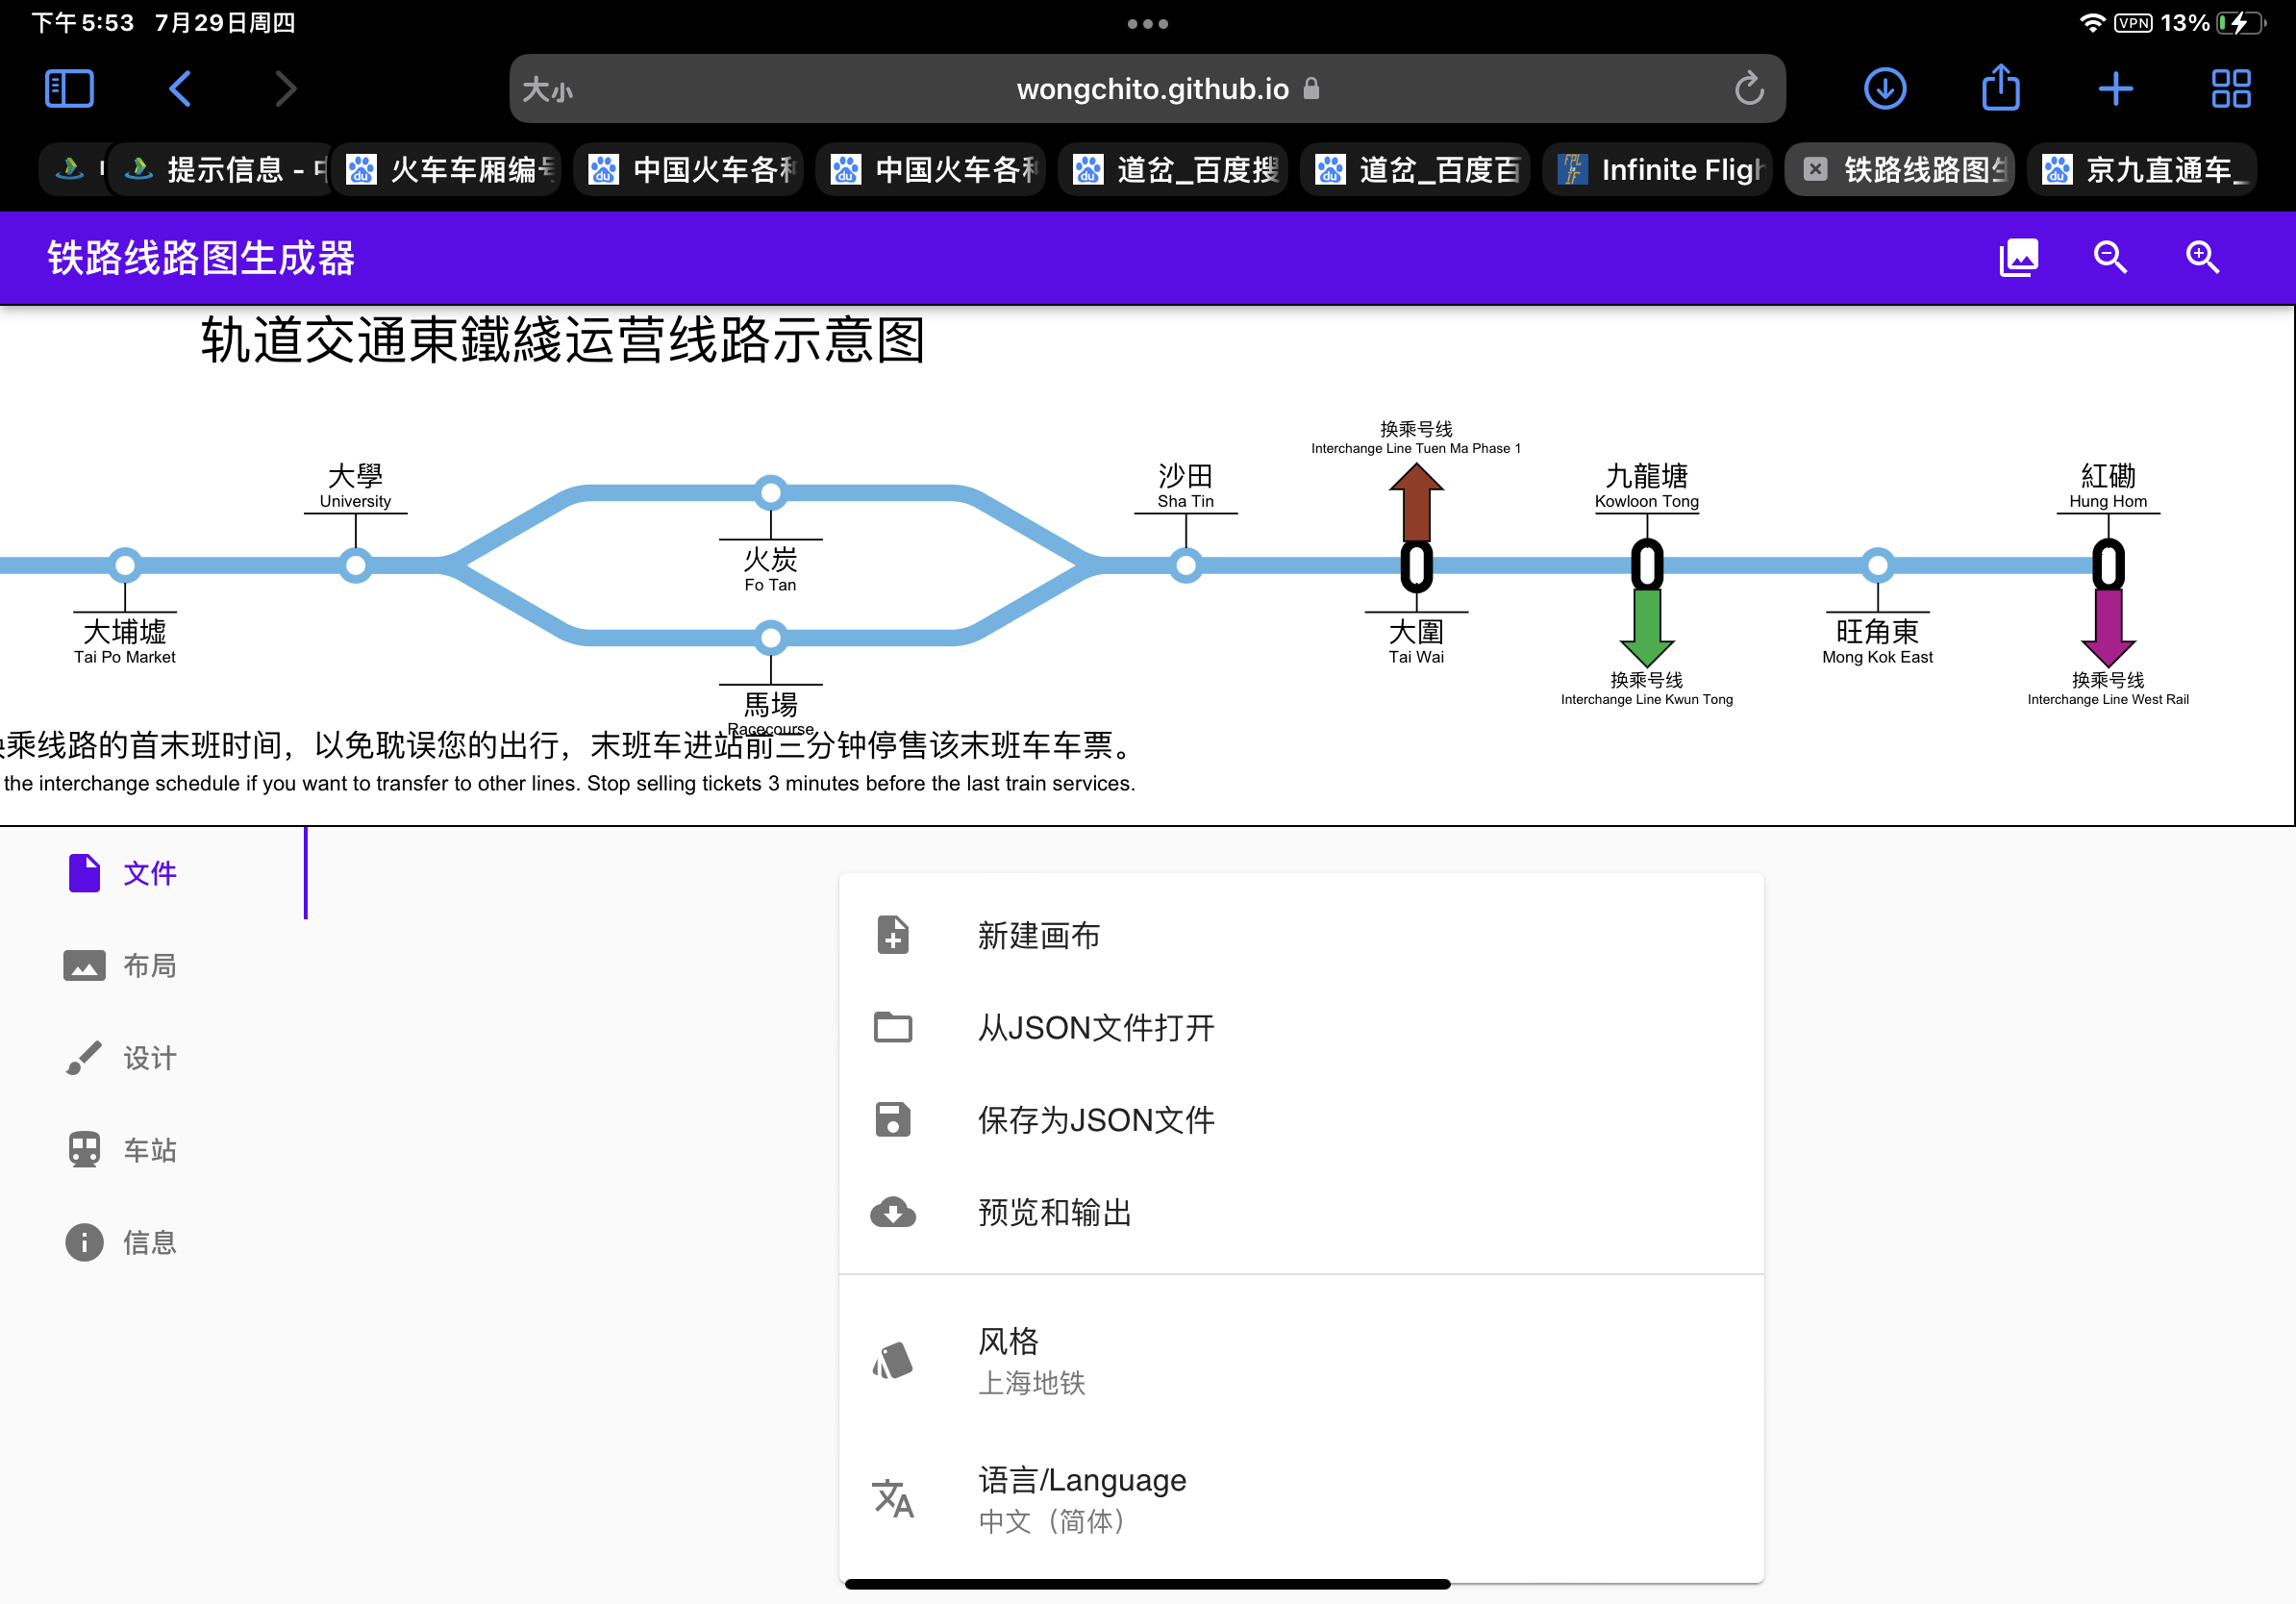Open Safari downloads icon
Viewport: 2296px width, 1604px height.
(x=1885, y=88)
